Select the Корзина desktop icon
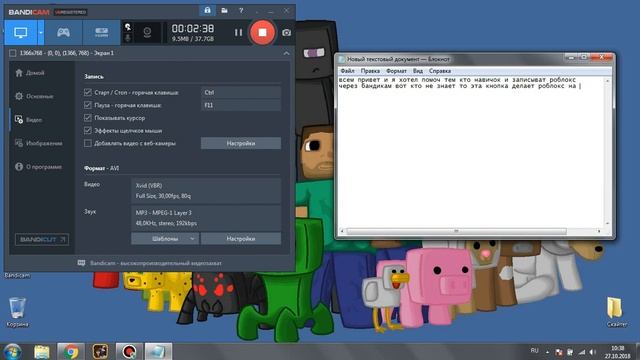 [17, 312]
